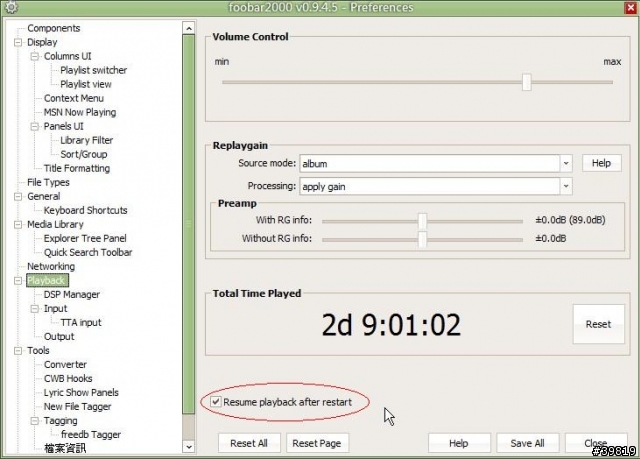Click the gear icon in title bar
This screenshot has height=459, width=640.
[11, 7]
